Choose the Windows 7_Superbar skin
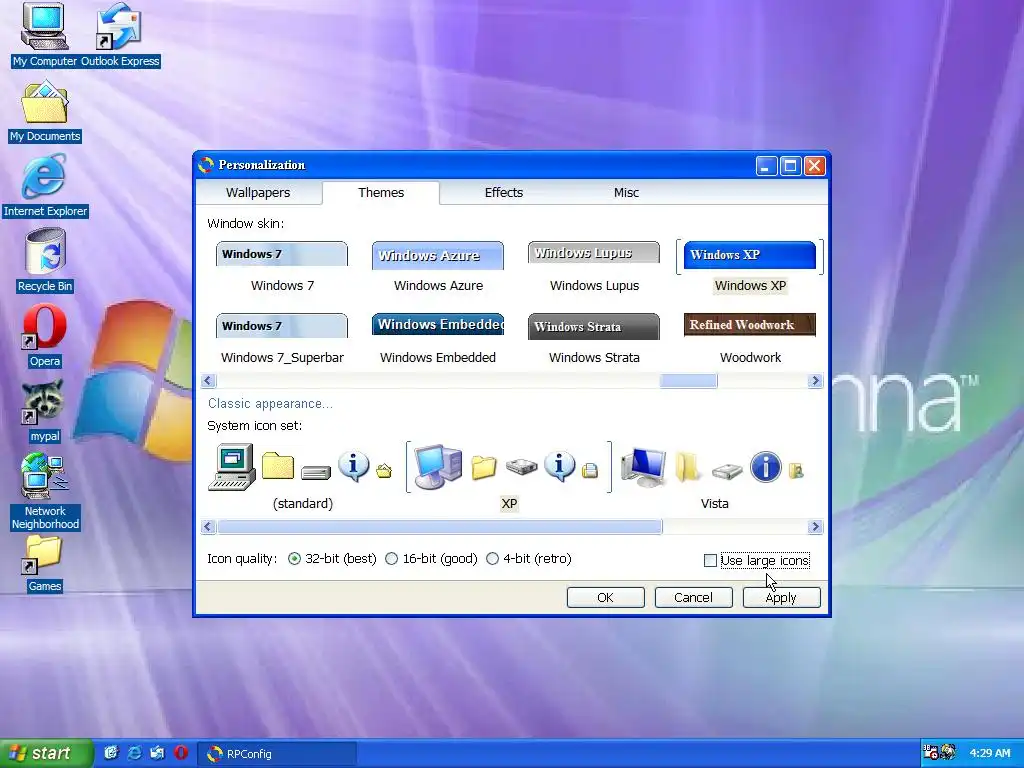The image size is (1024, 768). point(281,326)
